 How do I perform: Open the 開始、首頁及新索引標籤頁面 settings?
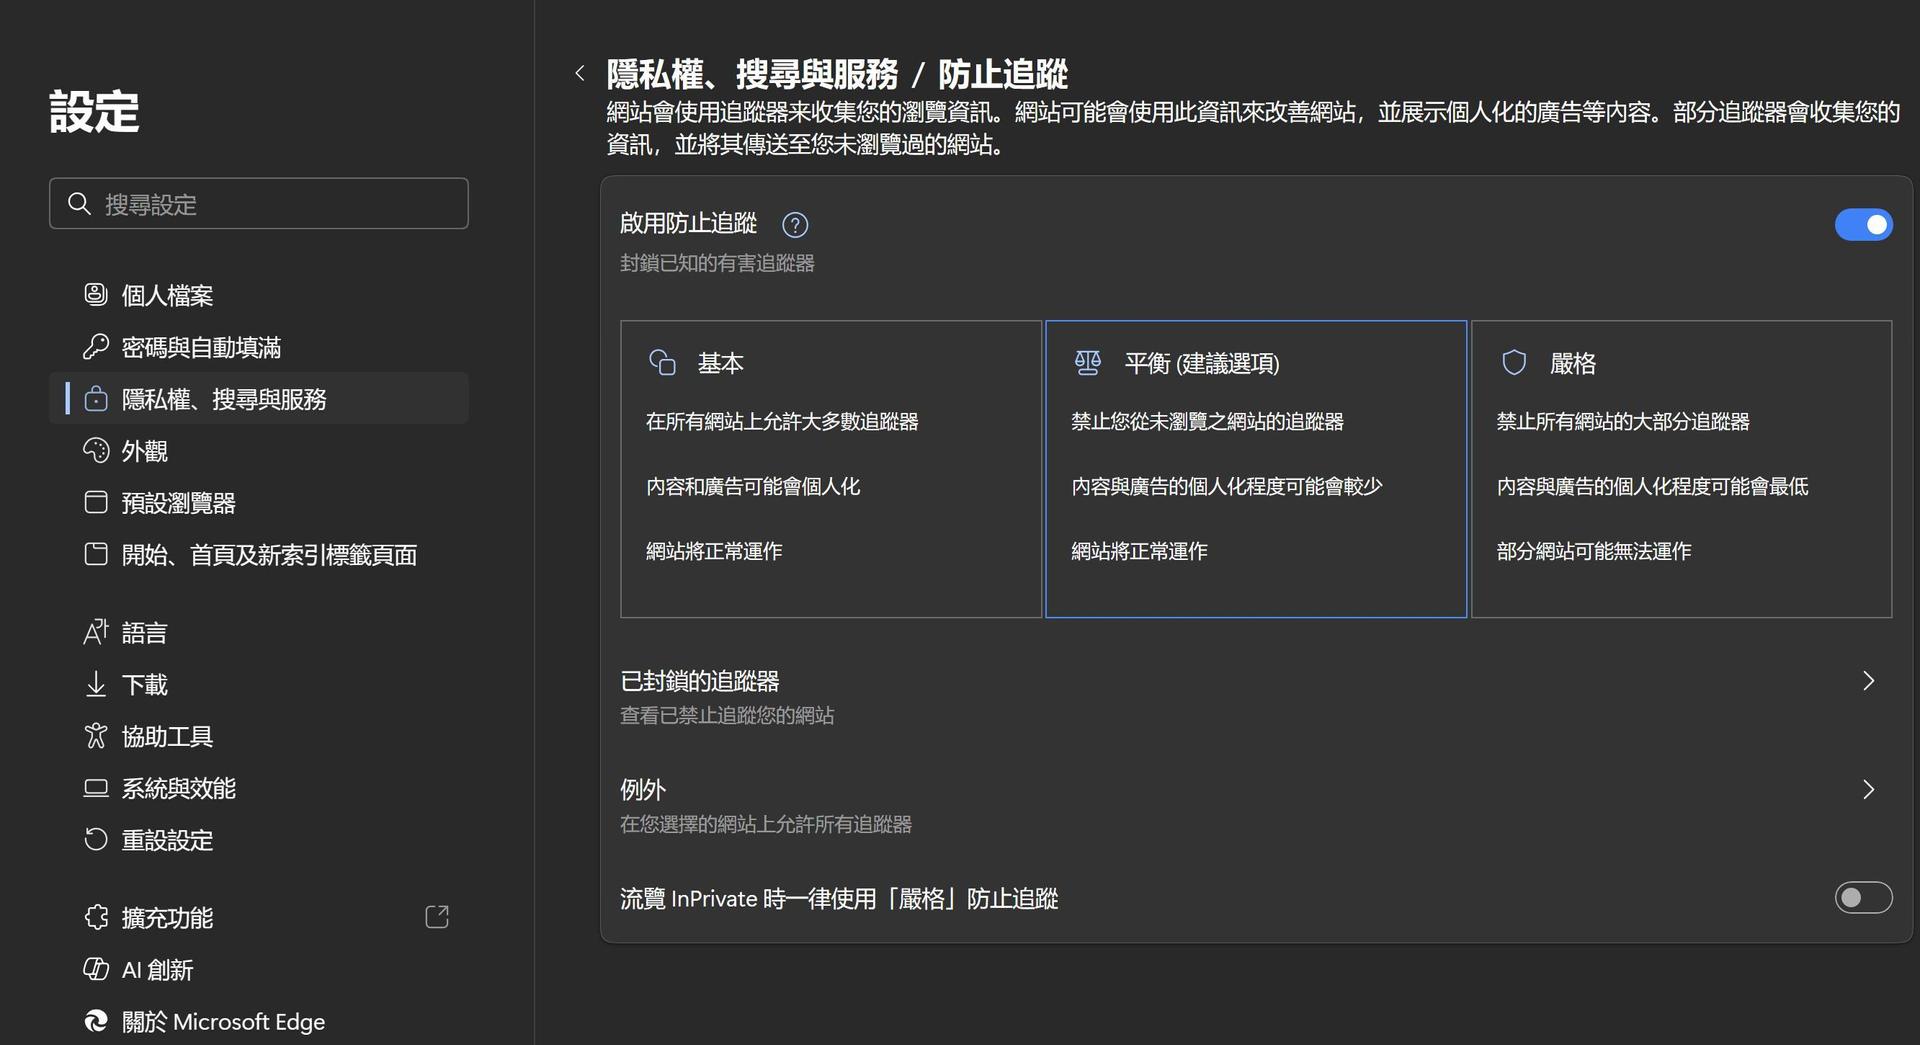[x=259, y=554]
